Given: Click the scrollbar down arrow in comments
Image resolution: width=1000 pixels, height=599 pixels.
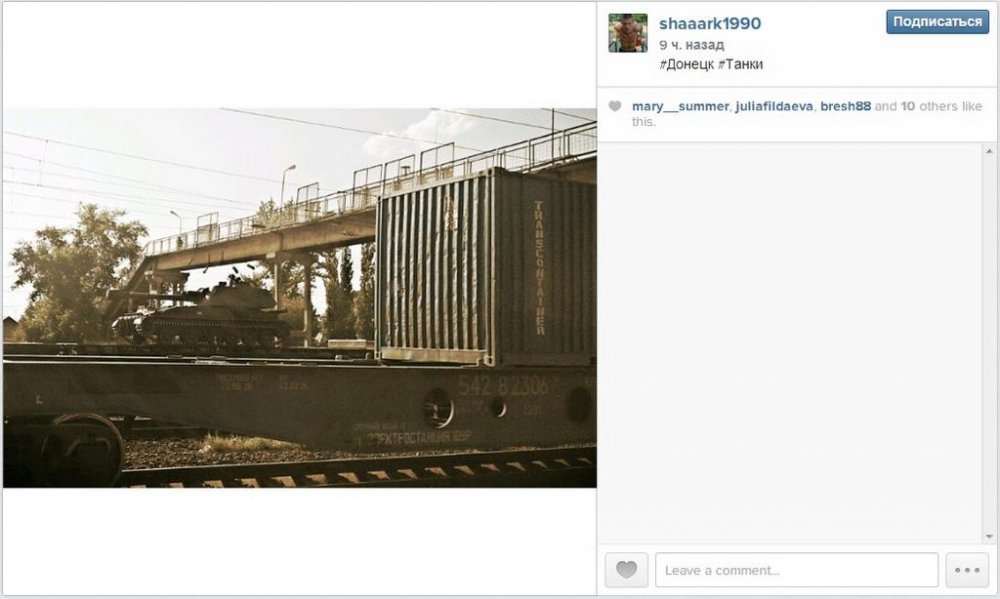Looking at the screenshot, I should point(989,536).
